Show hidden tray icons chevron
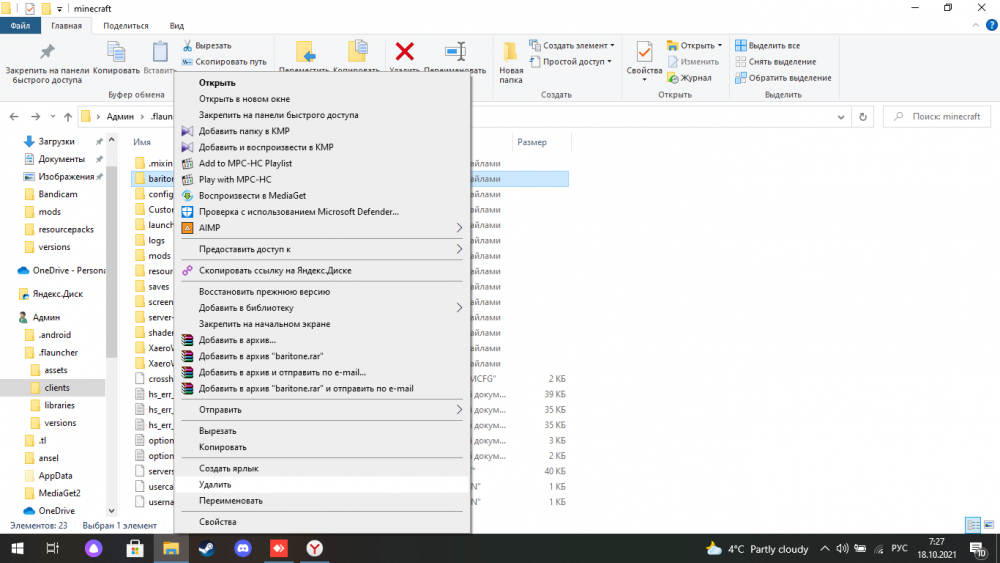1000x563 pixels. point(825,548)
